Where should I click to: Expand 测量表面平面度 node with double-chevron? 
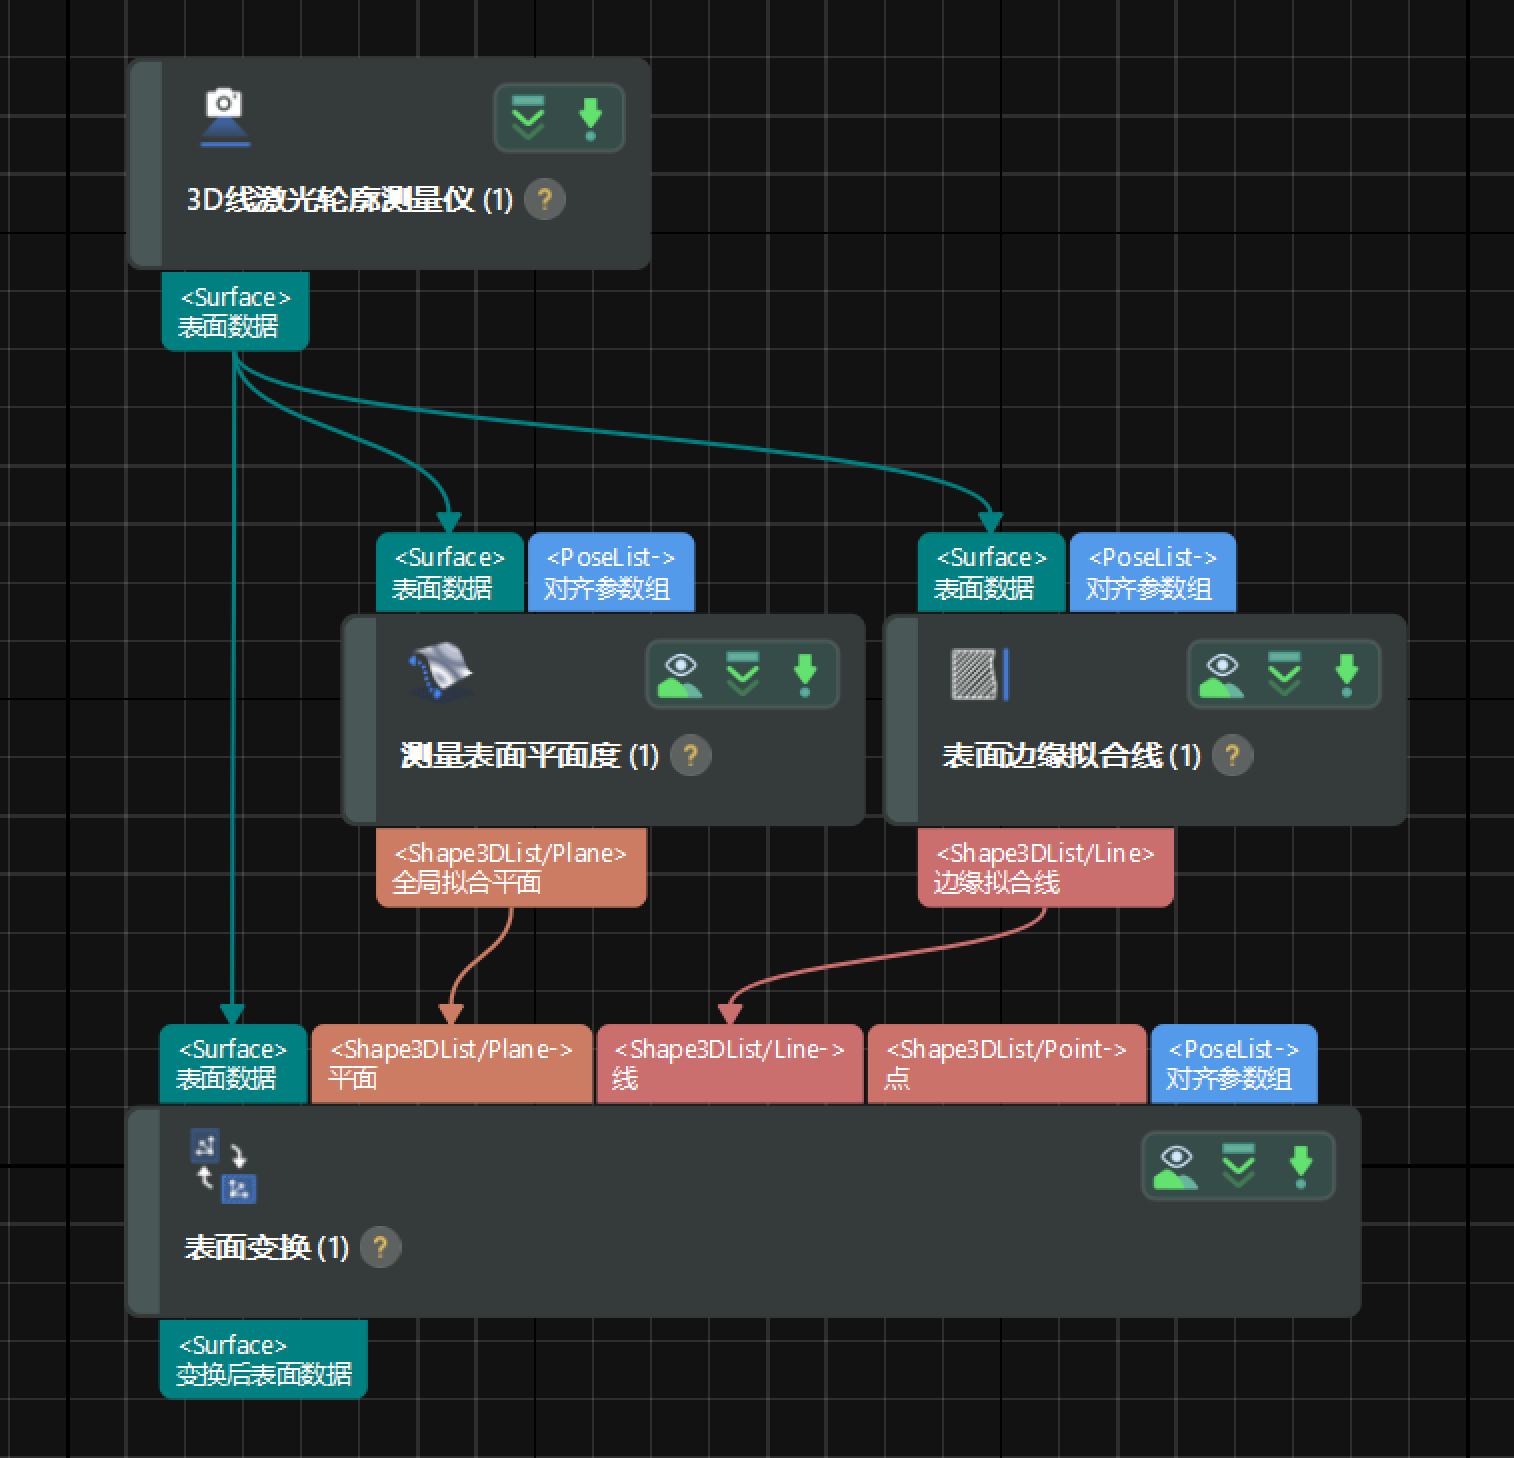[x=742, y=674]
